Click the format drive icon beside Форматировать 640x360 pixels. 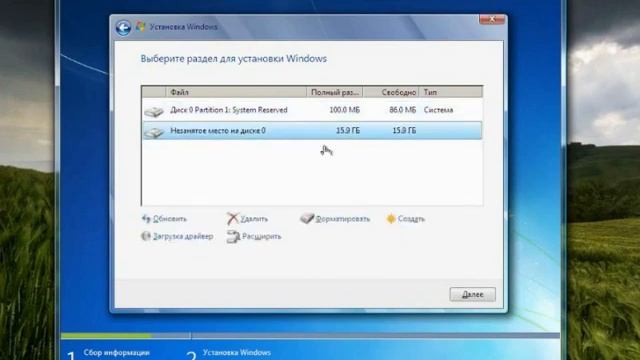(x=307, y=218)
